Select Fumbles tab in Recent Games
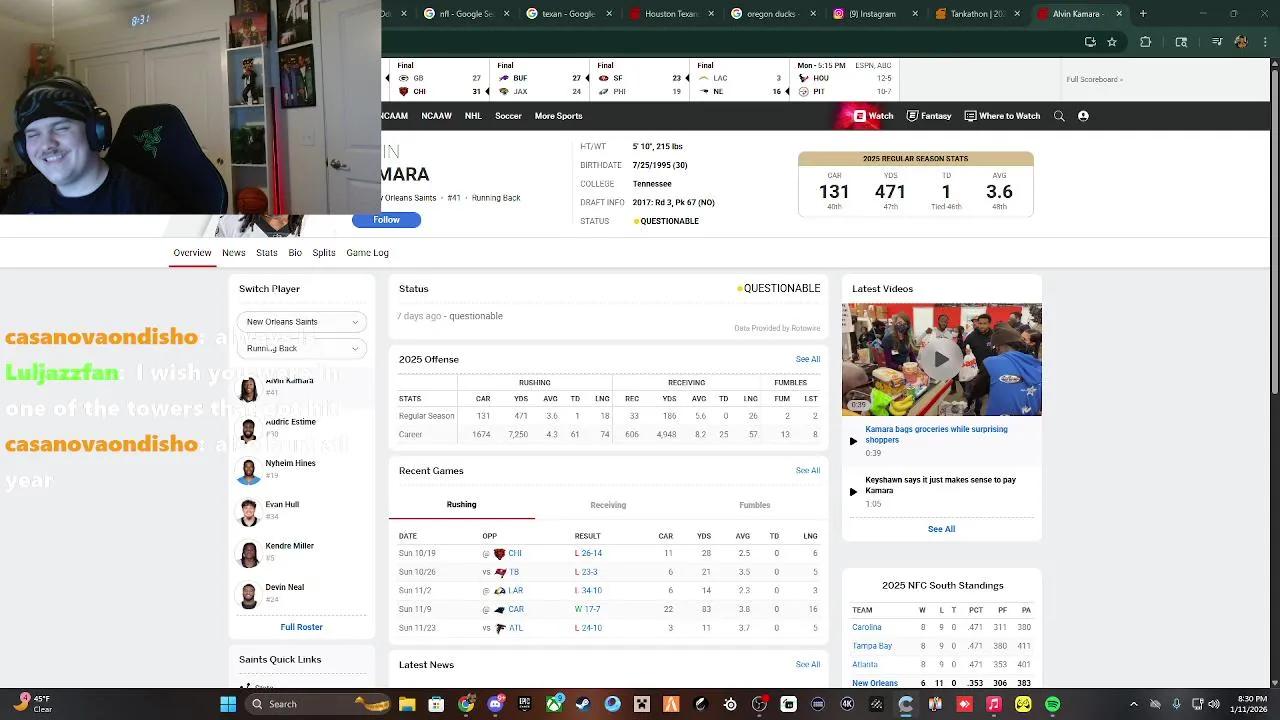 tap(755, 505)
